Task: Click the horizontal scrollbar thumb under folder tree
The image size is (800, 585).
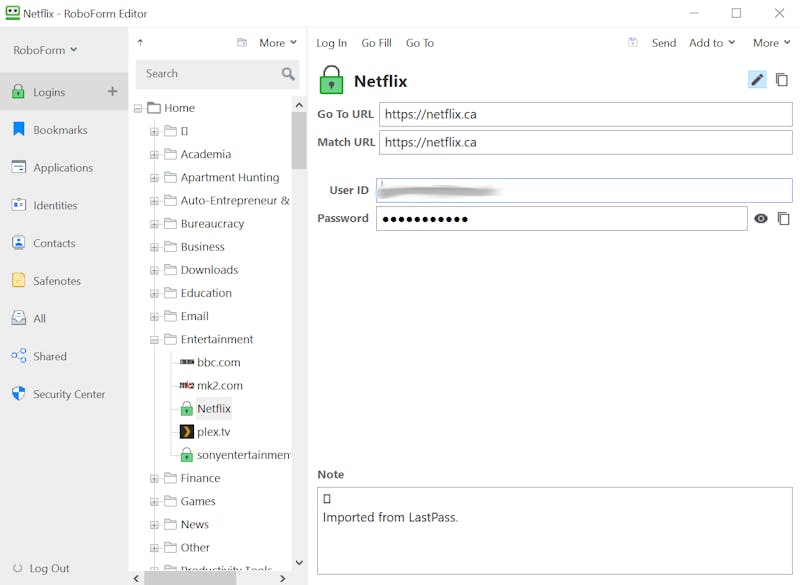Action: pos(190,578)
